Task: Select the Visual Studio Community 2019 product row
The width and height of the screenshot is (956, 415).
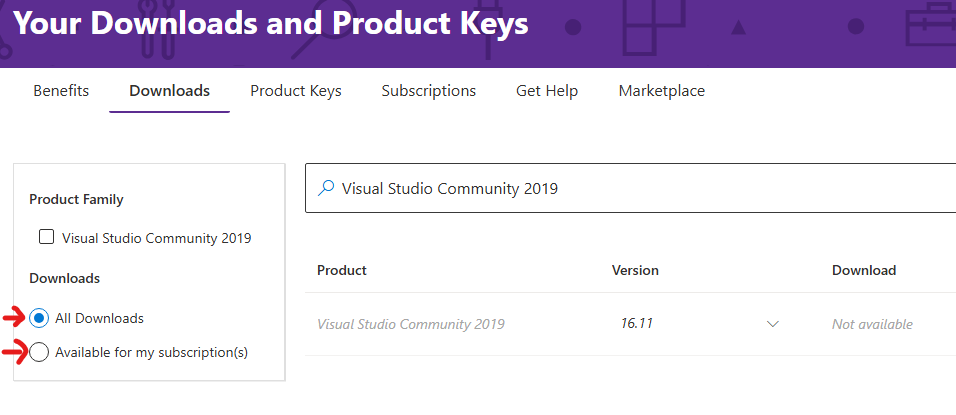Action: click(630, 324)
